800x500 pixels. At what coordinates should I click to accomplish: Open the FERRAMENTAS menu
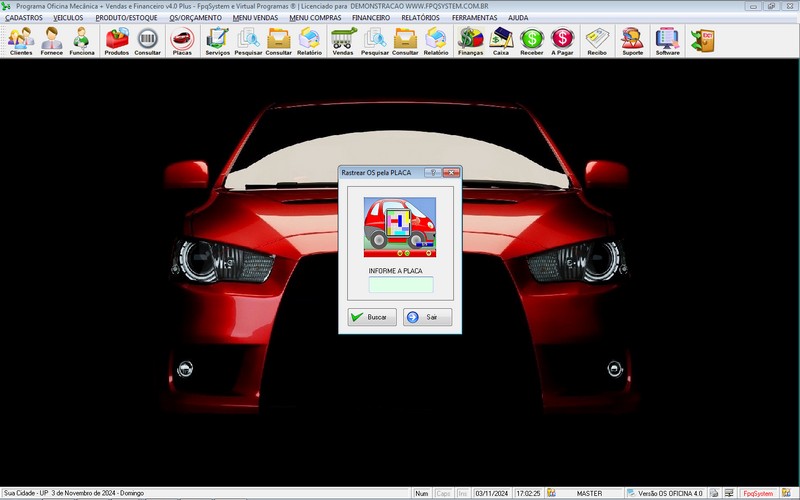(474, 18)
